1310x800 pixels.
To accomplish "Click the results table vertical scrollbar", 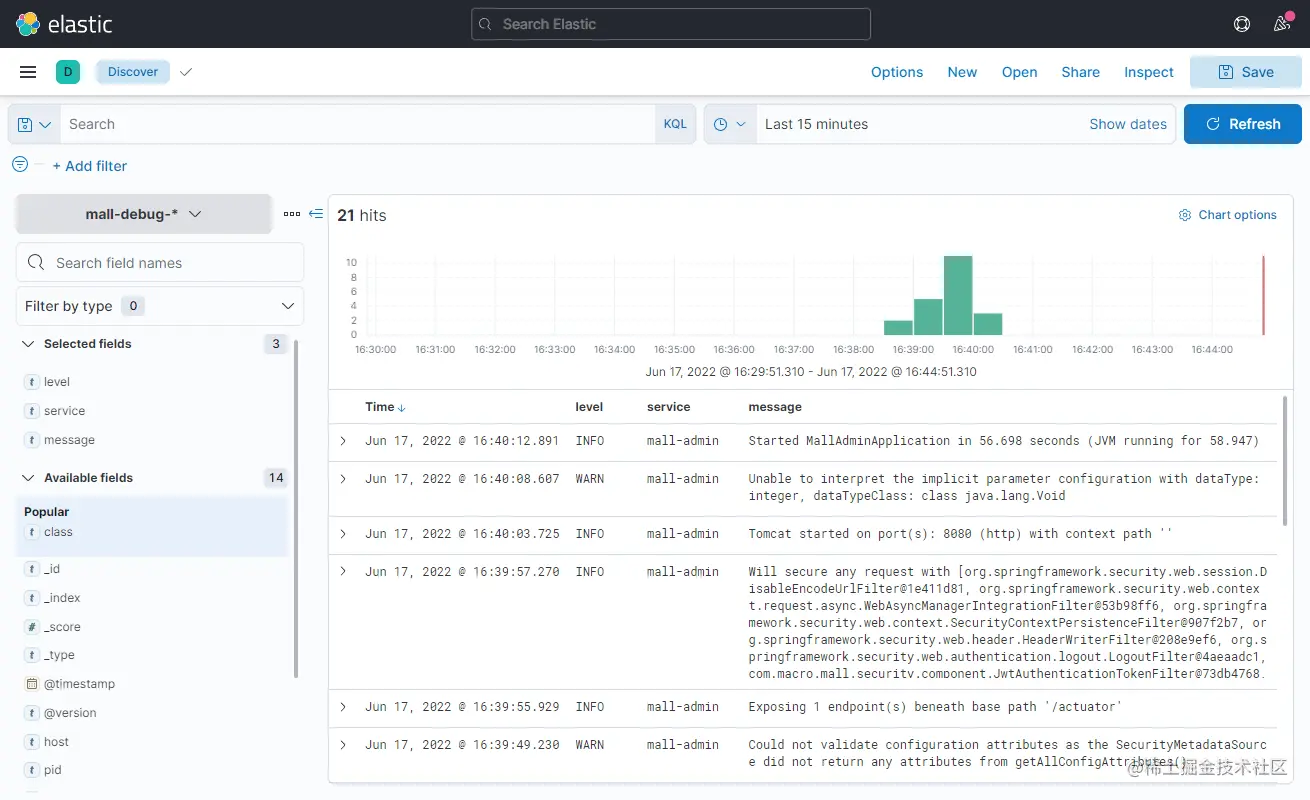I will (1285, 461).
